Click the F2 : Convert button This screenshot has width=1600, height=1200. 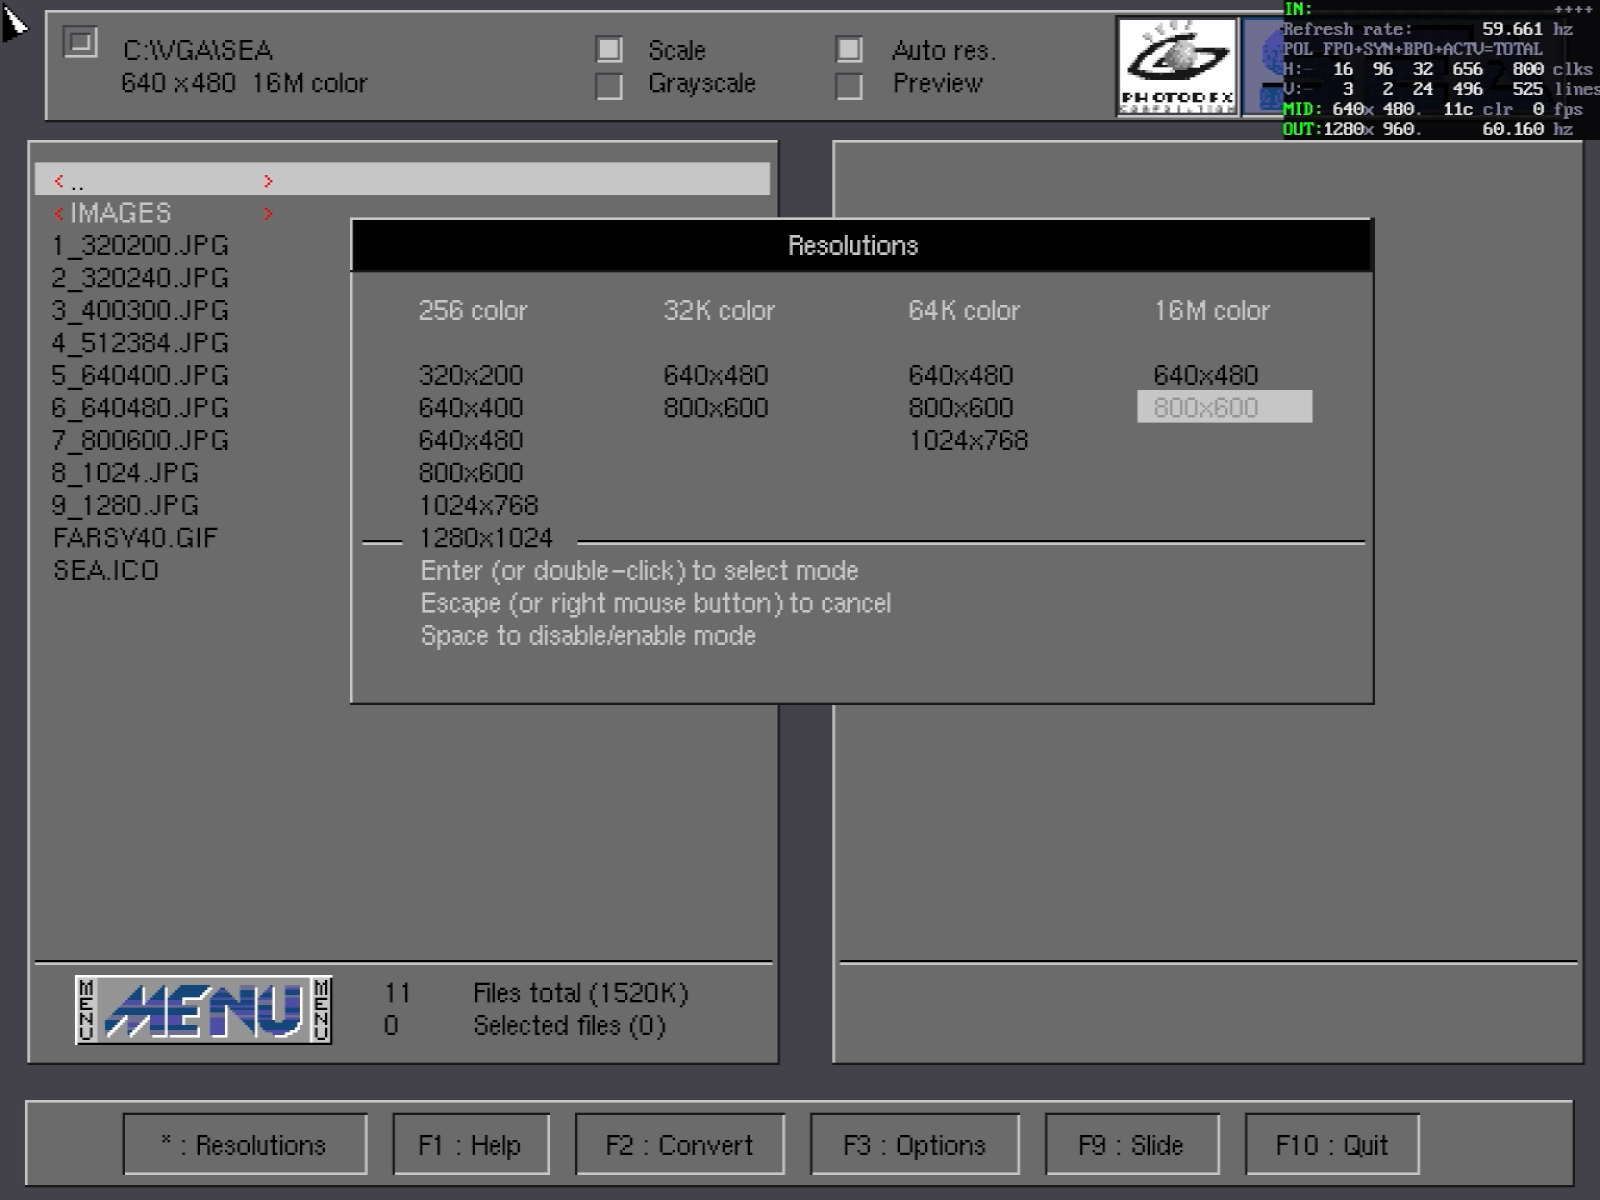679,1145
